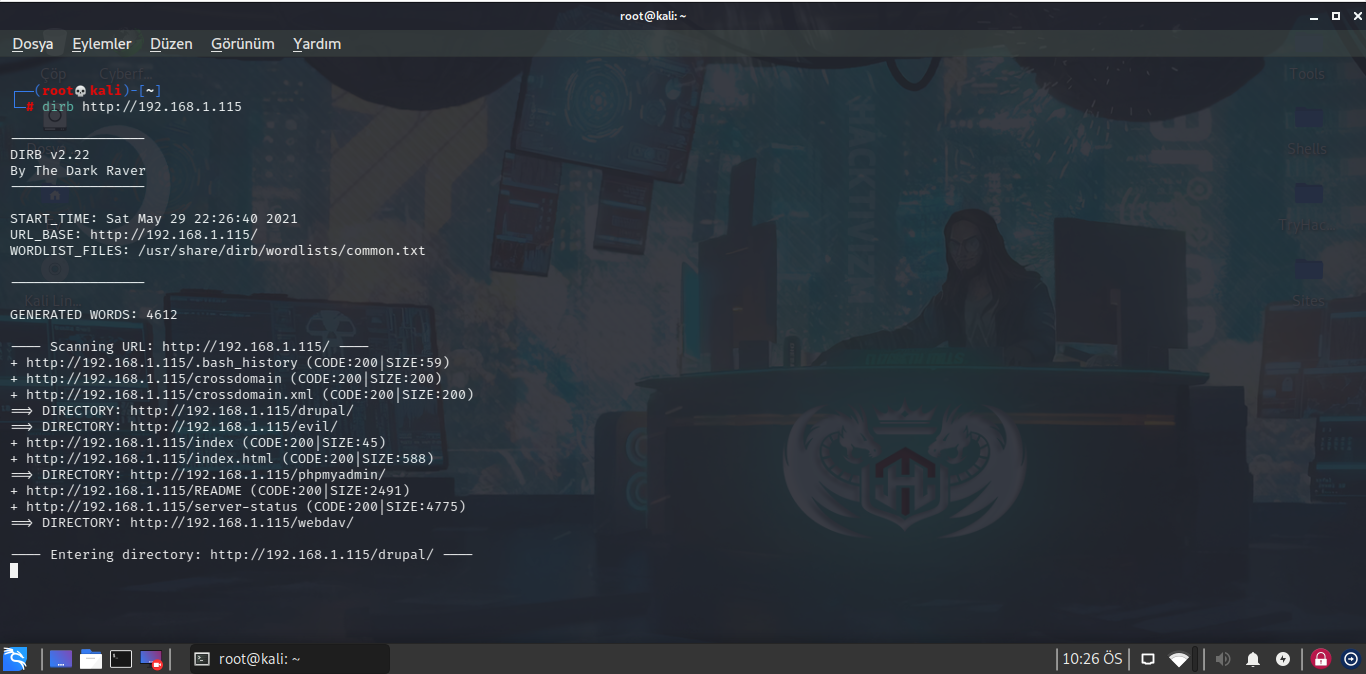Maximize the terminal window
1366x674 pixels.
pyautogui.click(x=1335, y=16)
